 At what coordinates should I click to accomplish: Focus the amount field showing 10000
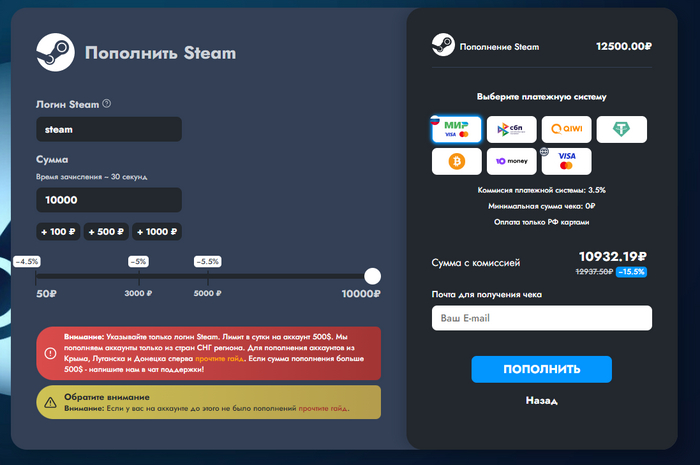pyautogui.click(x=109, y=200)
